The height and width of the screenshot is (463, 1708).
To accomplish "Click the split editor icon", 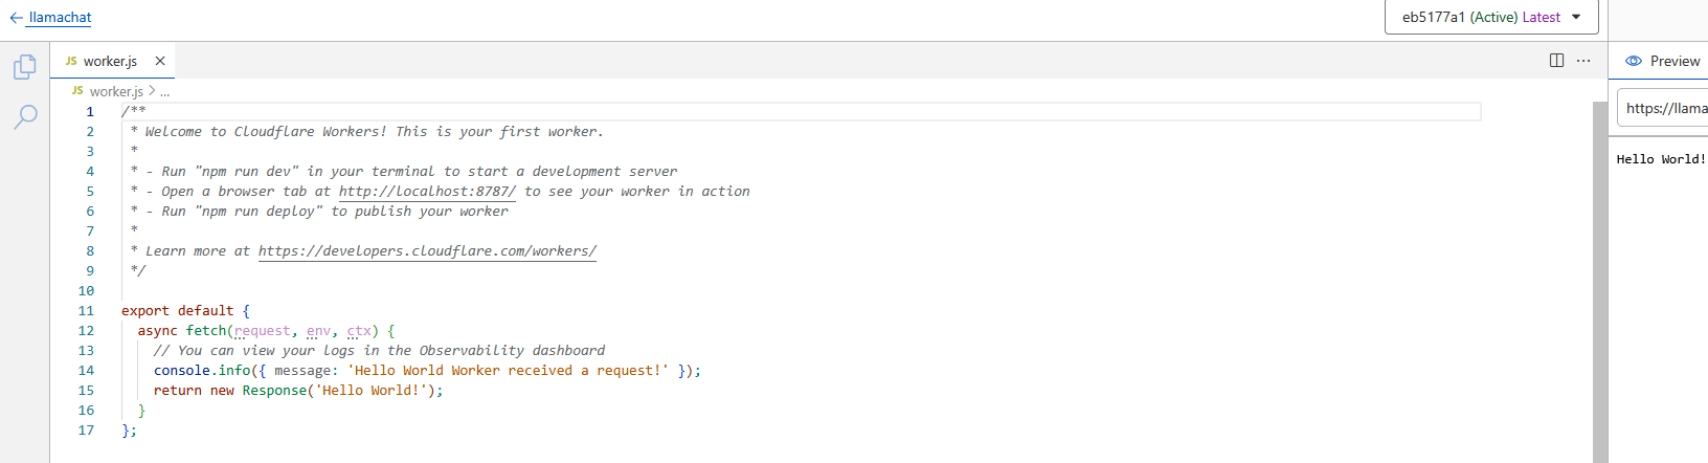I will tap(1556, 61).
